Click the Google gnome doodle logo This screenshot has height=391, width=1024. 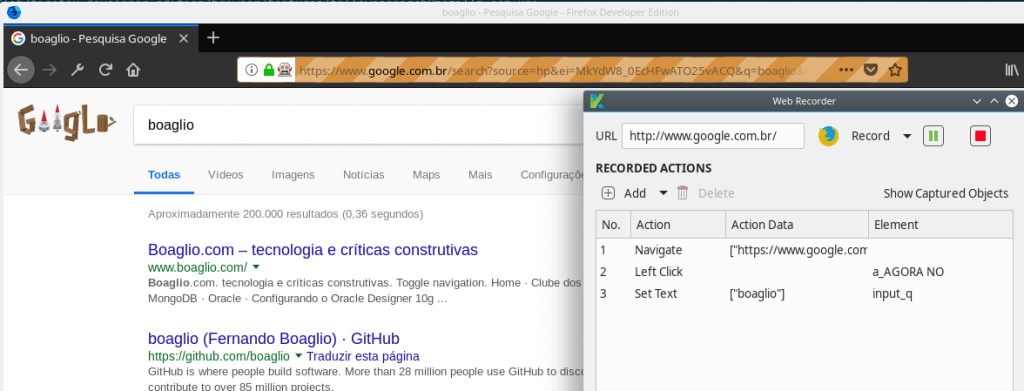(66, 122)
